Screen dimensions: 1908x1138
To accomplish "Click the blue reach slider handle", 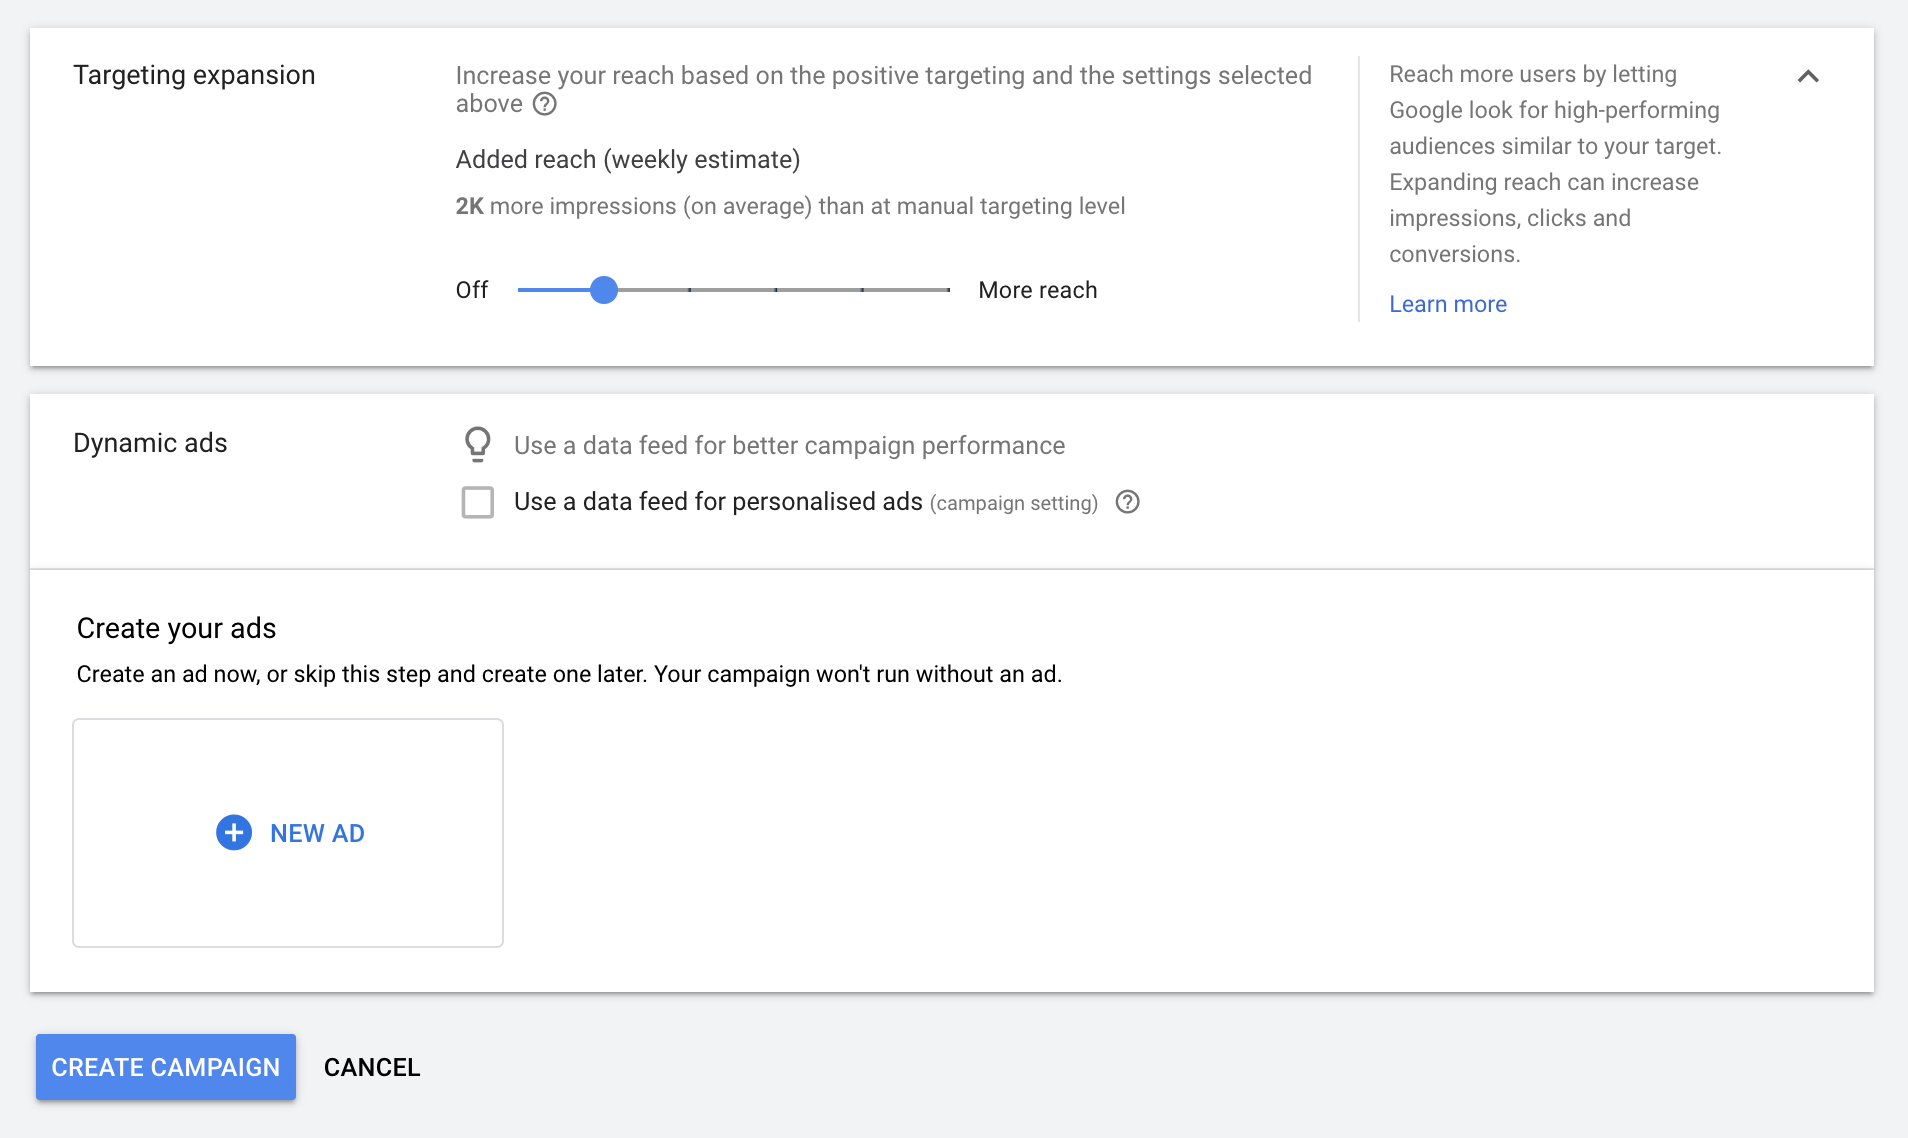I will (x=604, y=290).
